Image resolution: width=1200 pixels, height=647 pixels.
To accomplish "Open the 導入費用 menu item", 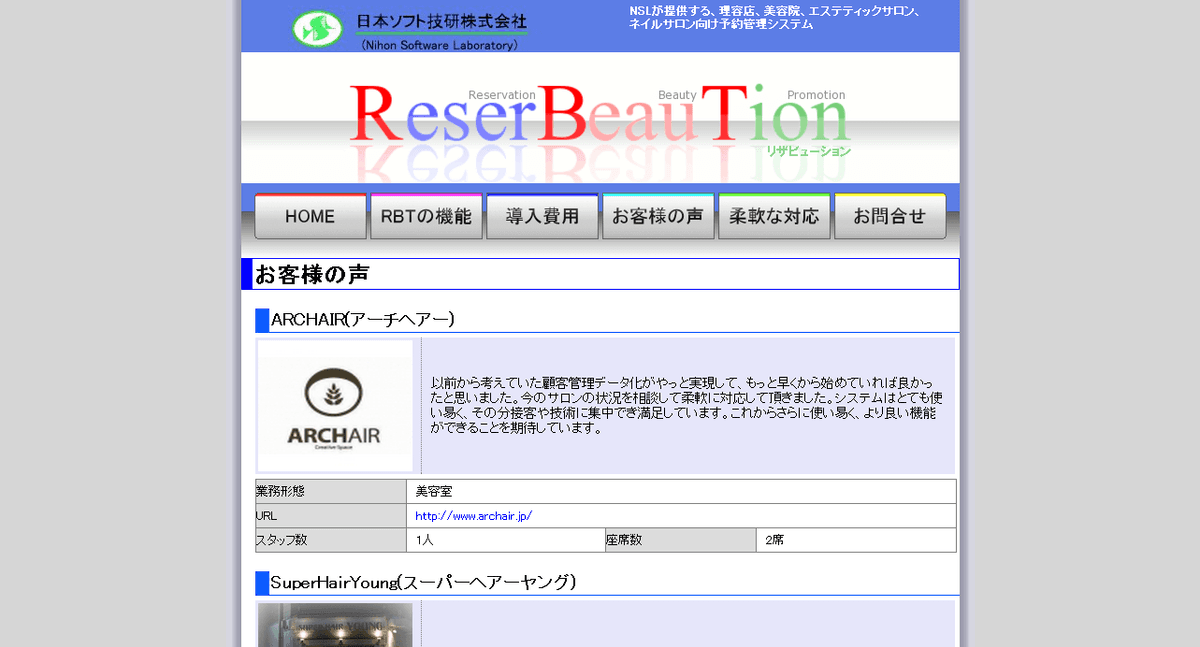I will coord(542,216).
